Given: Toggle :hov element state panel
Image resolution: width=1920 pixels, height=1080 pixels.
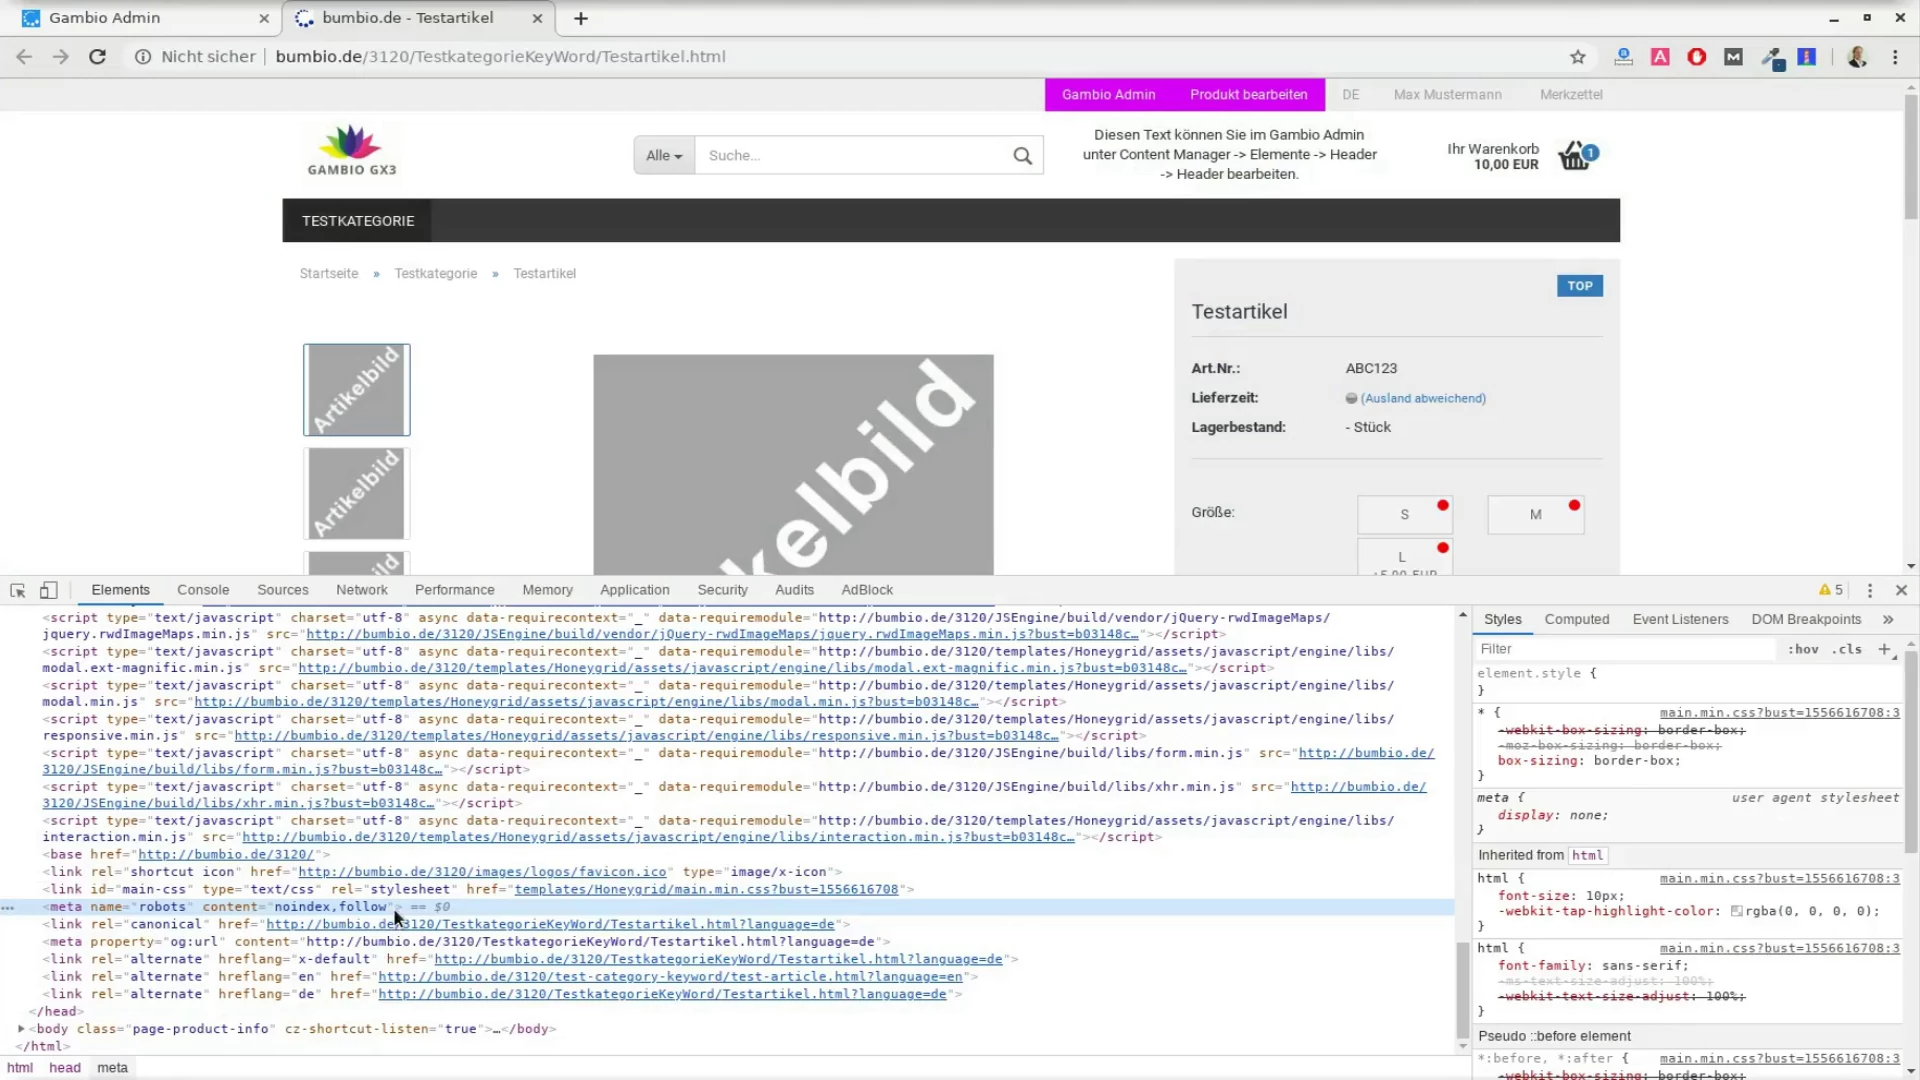Looking at the screenshot, I should [1804, 649].
